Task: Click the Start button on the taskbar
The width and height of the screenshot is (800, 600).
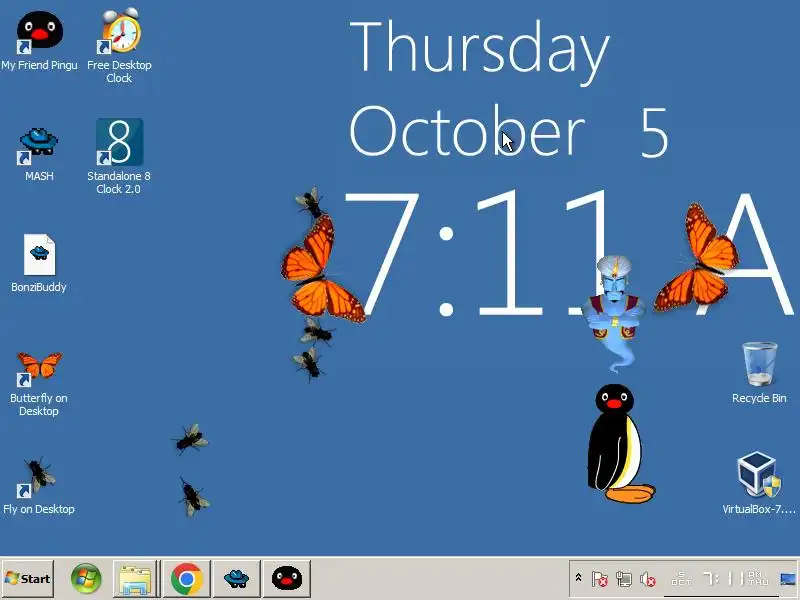Action: pos(28,579)
